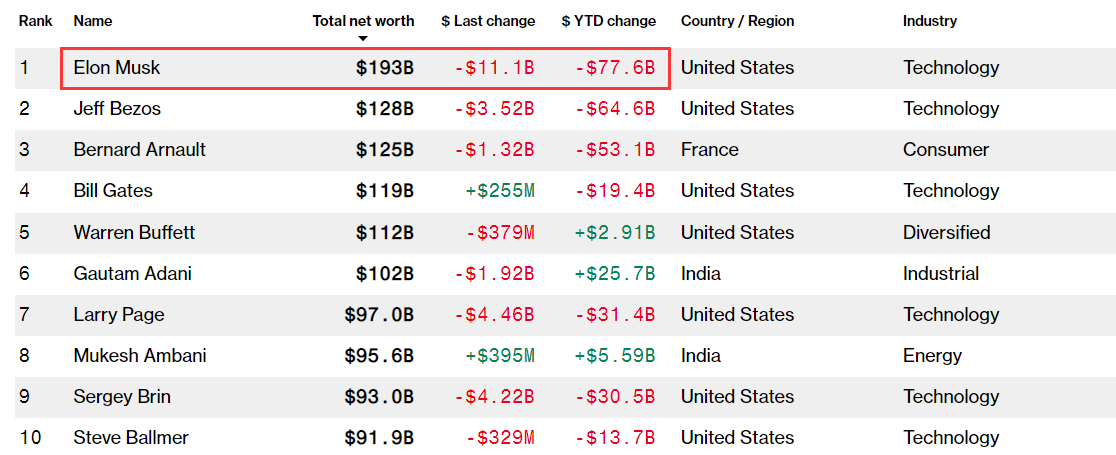Click Sergey Brin's name
This screenshot has height=455, width=1116.
click(122, 397)
